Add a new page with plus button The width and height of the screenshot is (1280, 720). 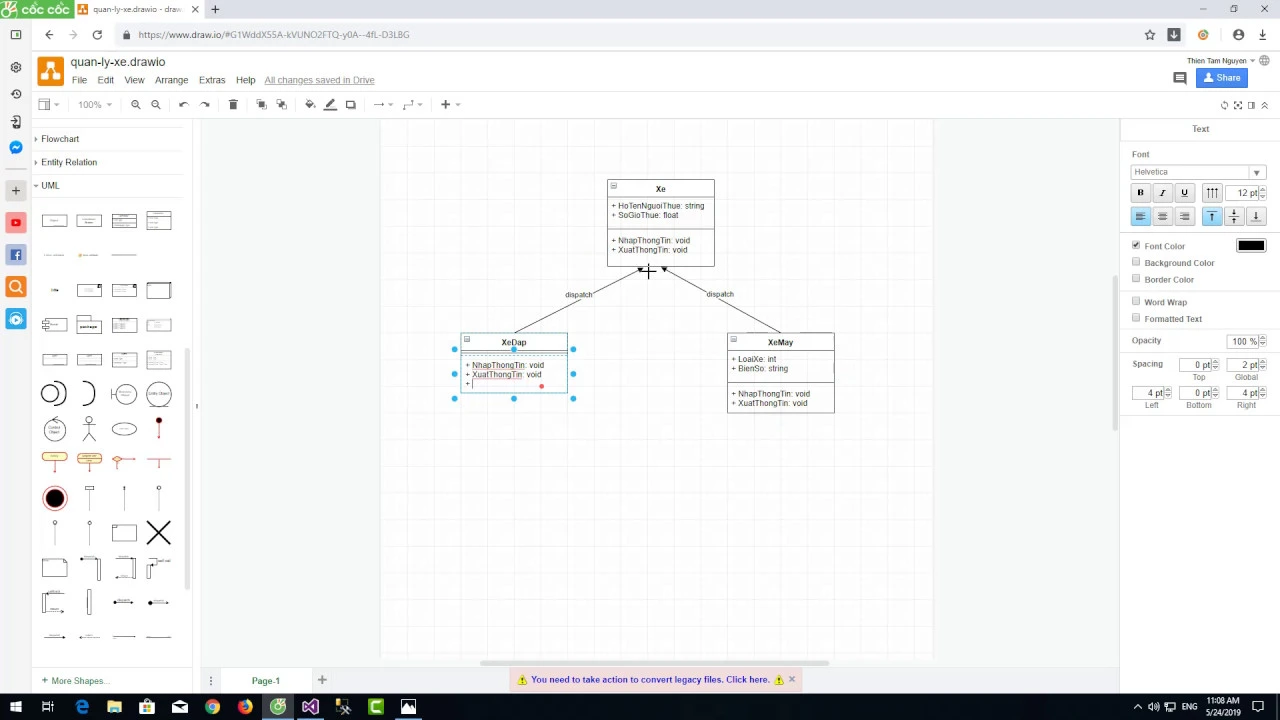pos(322,680)
